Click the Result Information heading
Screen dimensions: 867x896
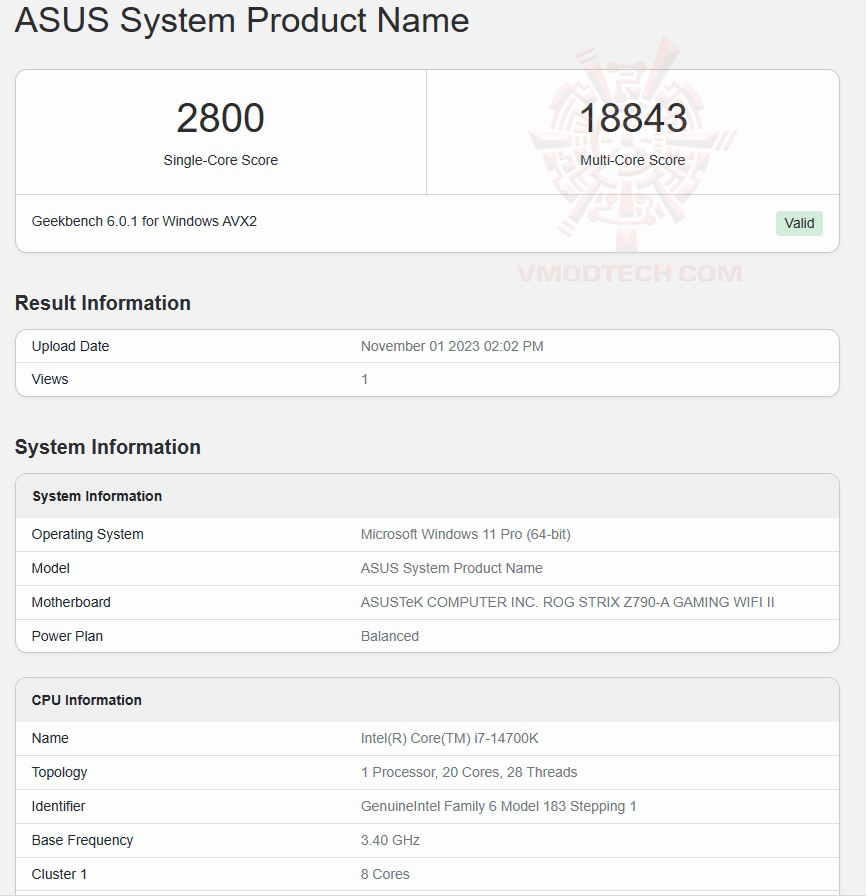(x=103, y=303)
